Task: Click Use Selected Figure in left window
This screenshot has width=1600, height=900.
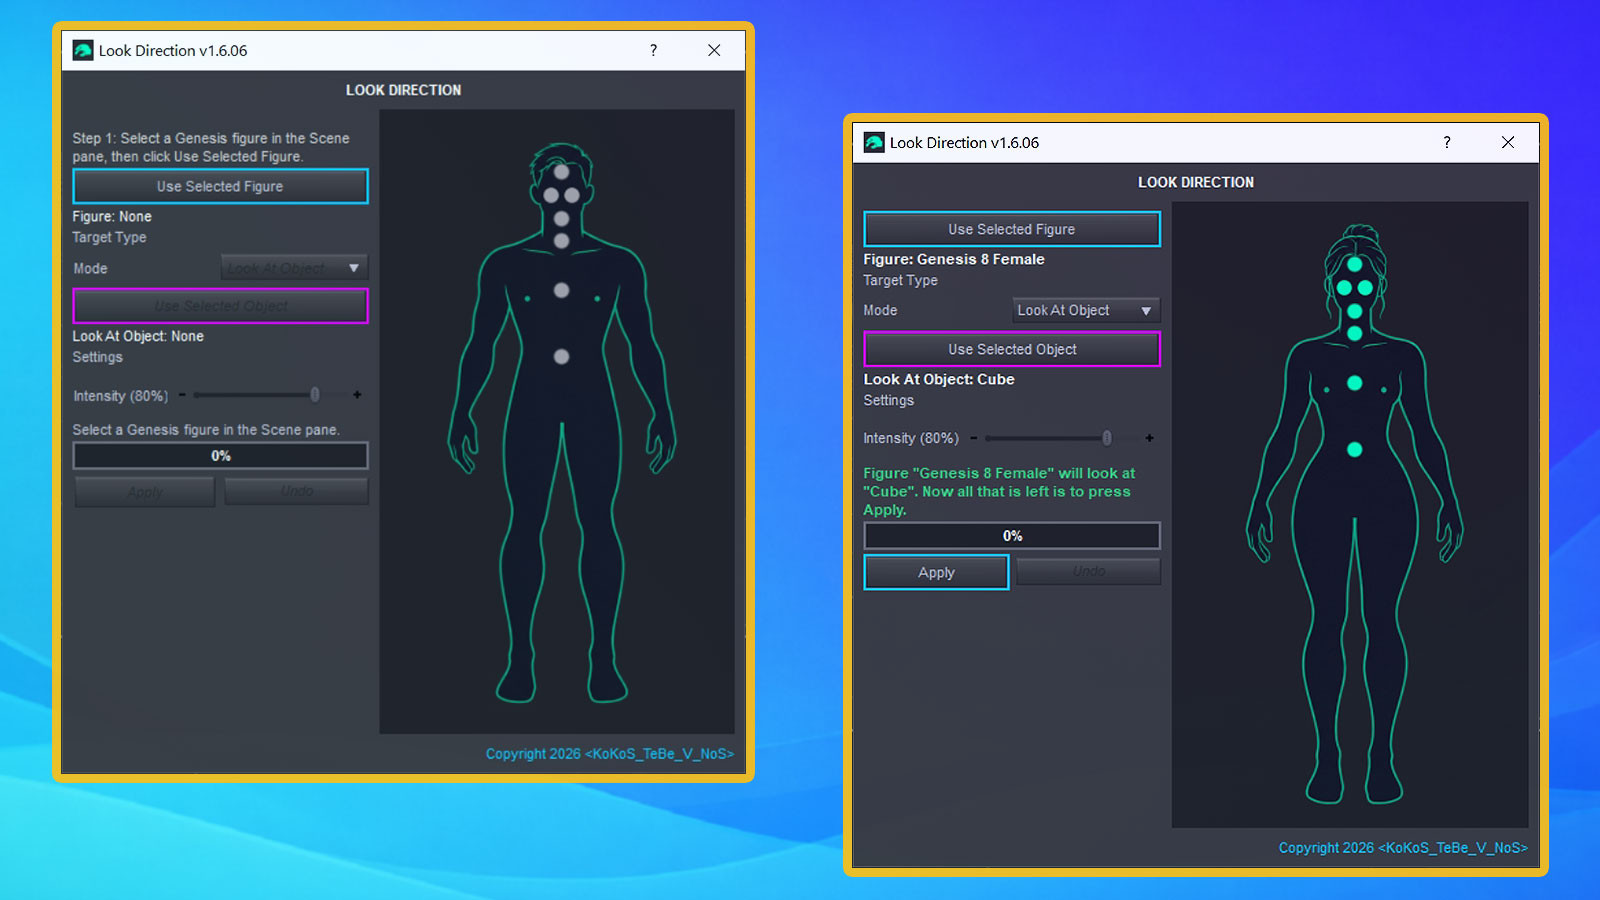Action: point(220,186)
